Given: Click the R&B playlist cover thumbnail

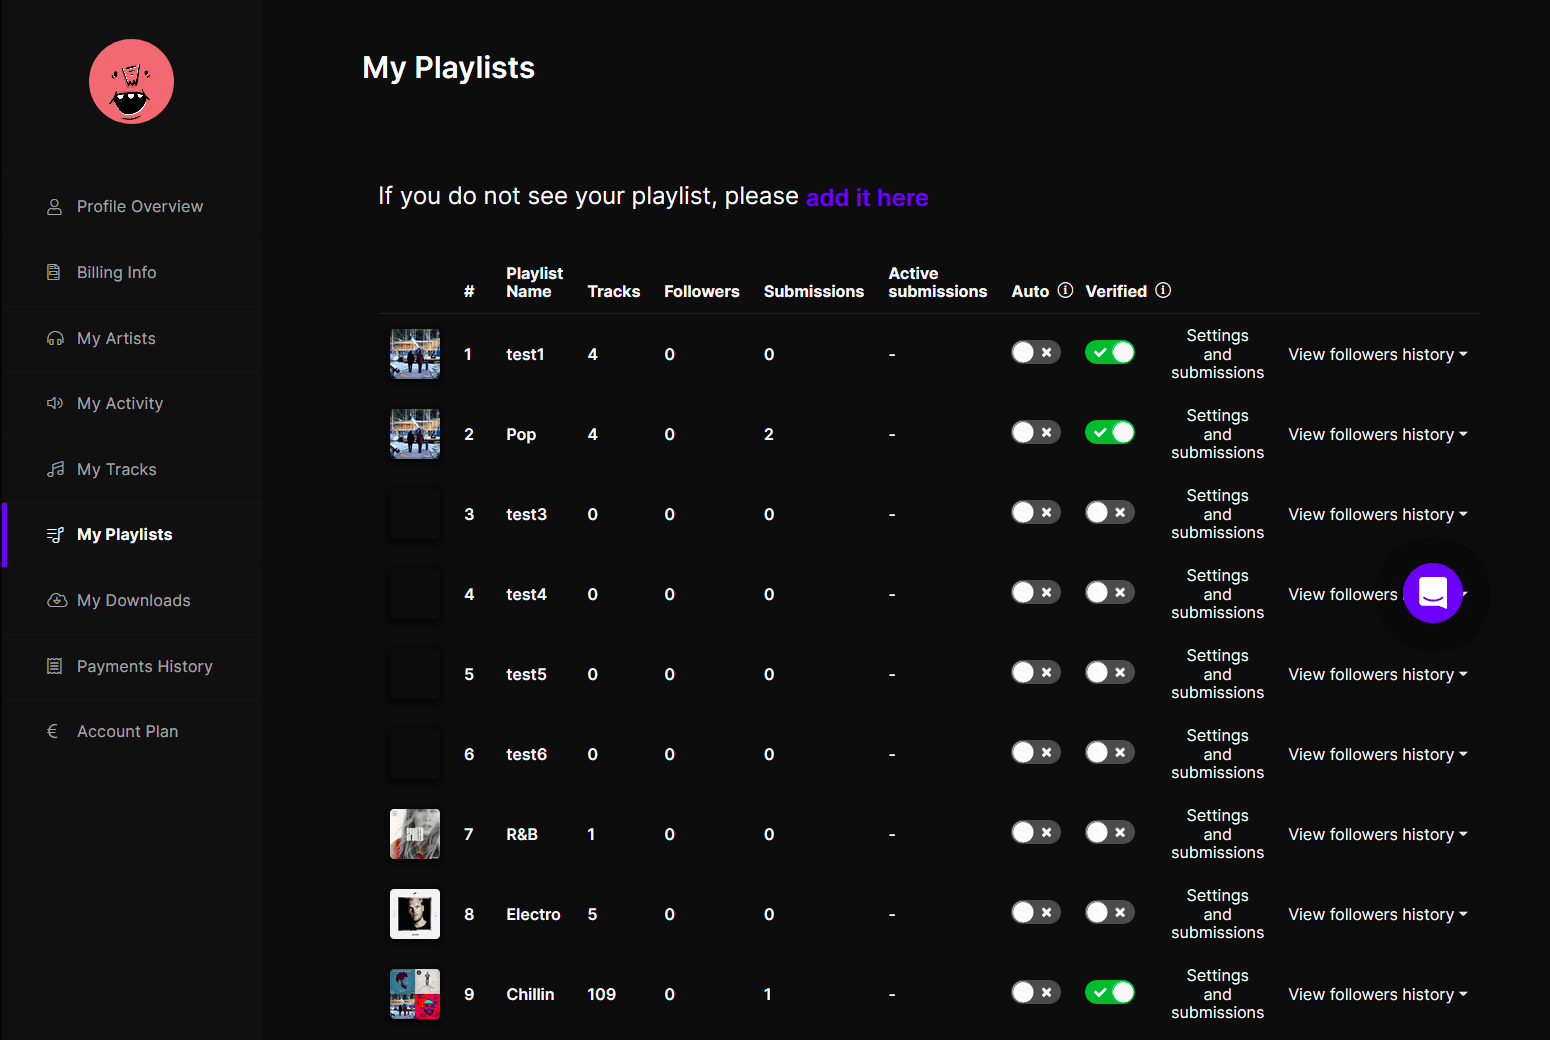Looking at the screenshot, I should pyautogui.click(x=415, y=834).
